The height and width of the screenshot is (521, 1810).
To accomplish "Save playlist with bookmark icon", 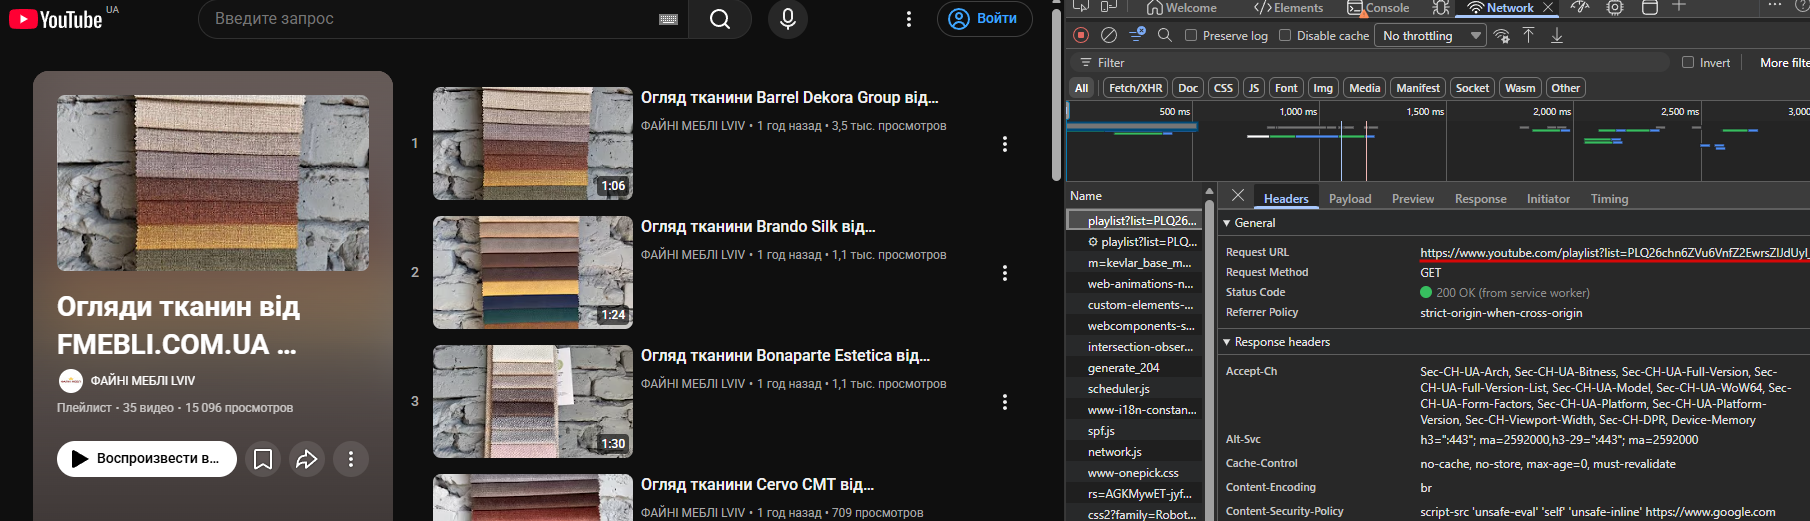I will pos(263,459).
